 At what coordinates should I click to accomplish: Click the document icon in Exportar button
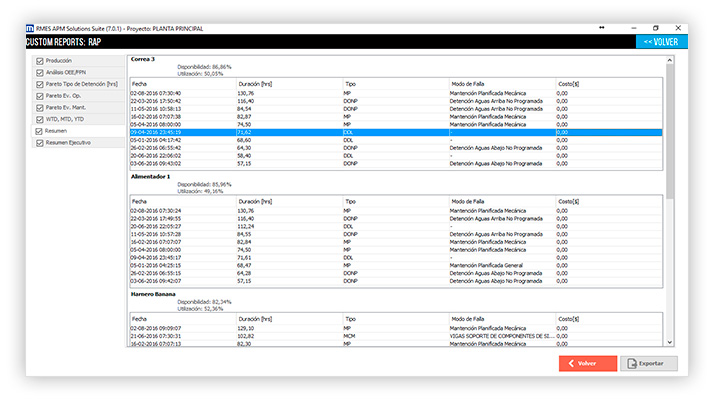click(x=632, y=363)
